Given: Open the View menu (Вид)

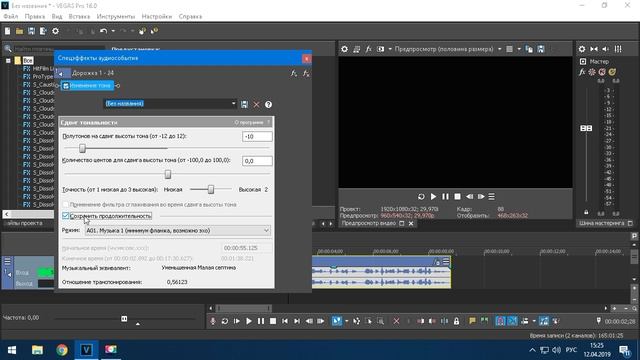Looking at the screenshot, I should click(x=57, y=16).
